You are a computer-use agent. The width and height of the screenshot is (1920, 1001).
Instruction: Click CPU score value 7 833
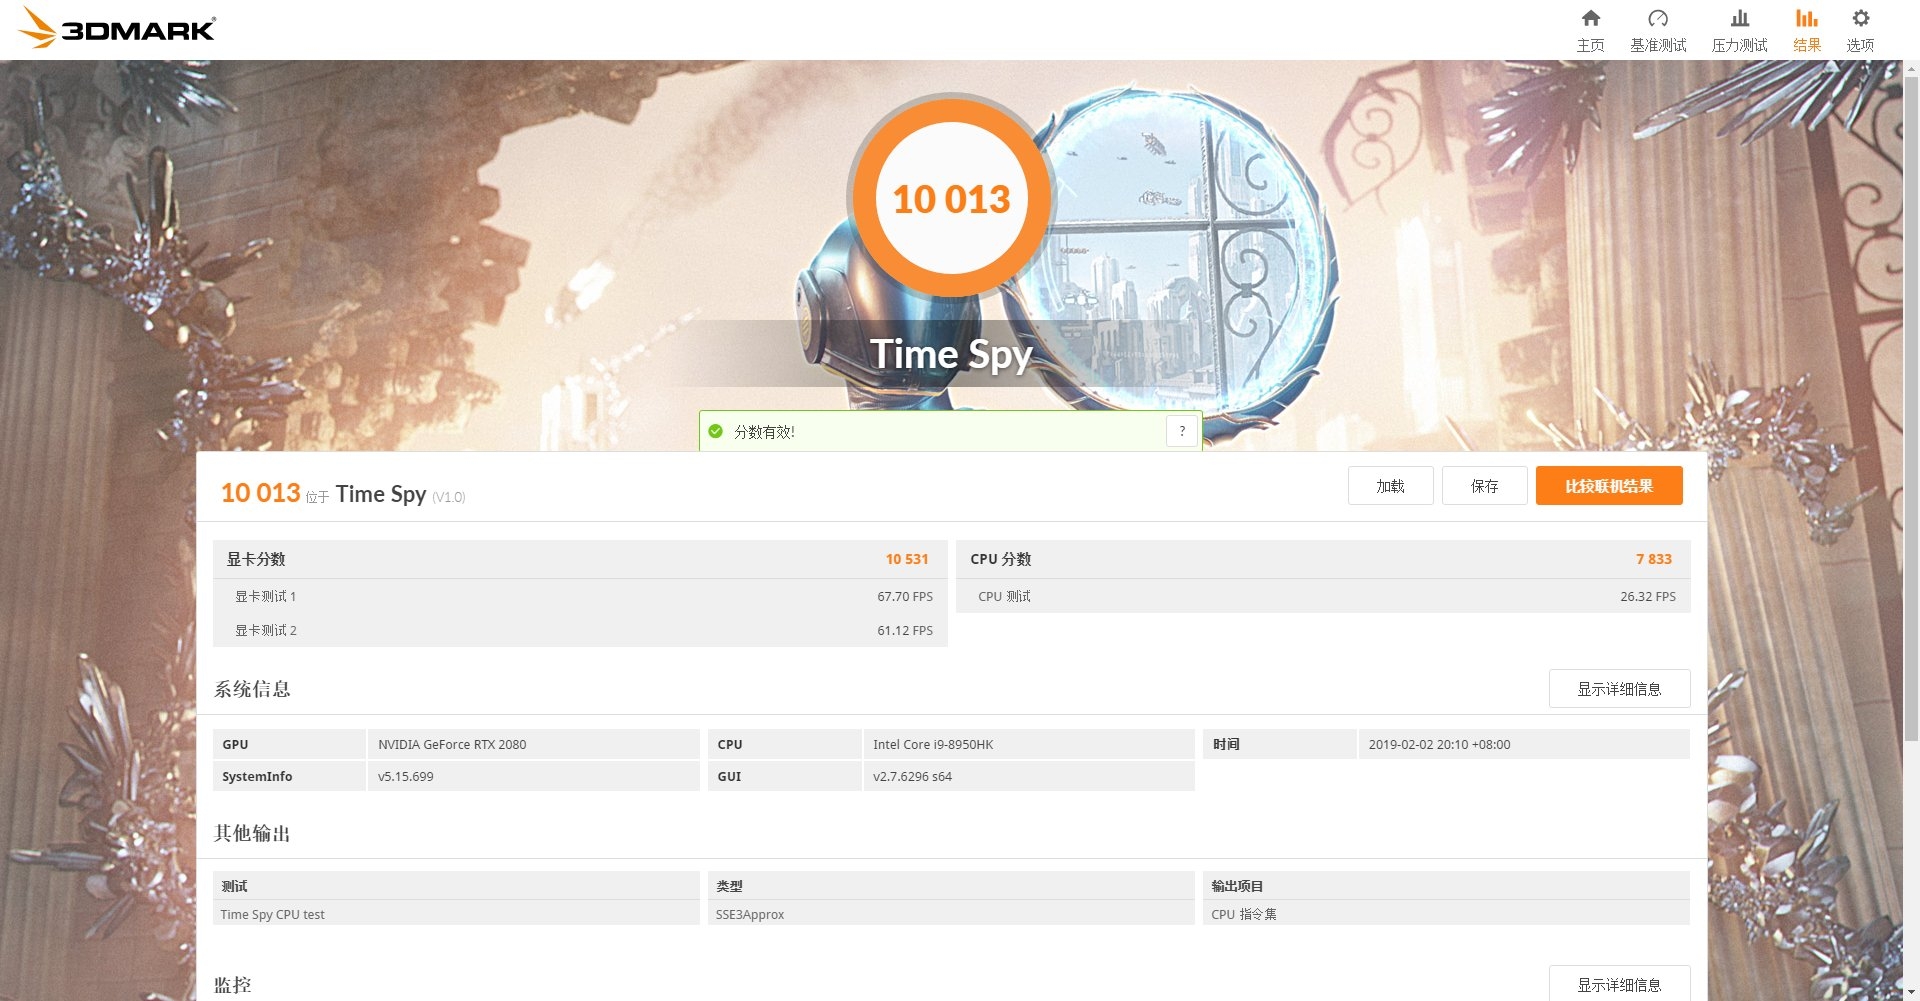(1654, 559)
